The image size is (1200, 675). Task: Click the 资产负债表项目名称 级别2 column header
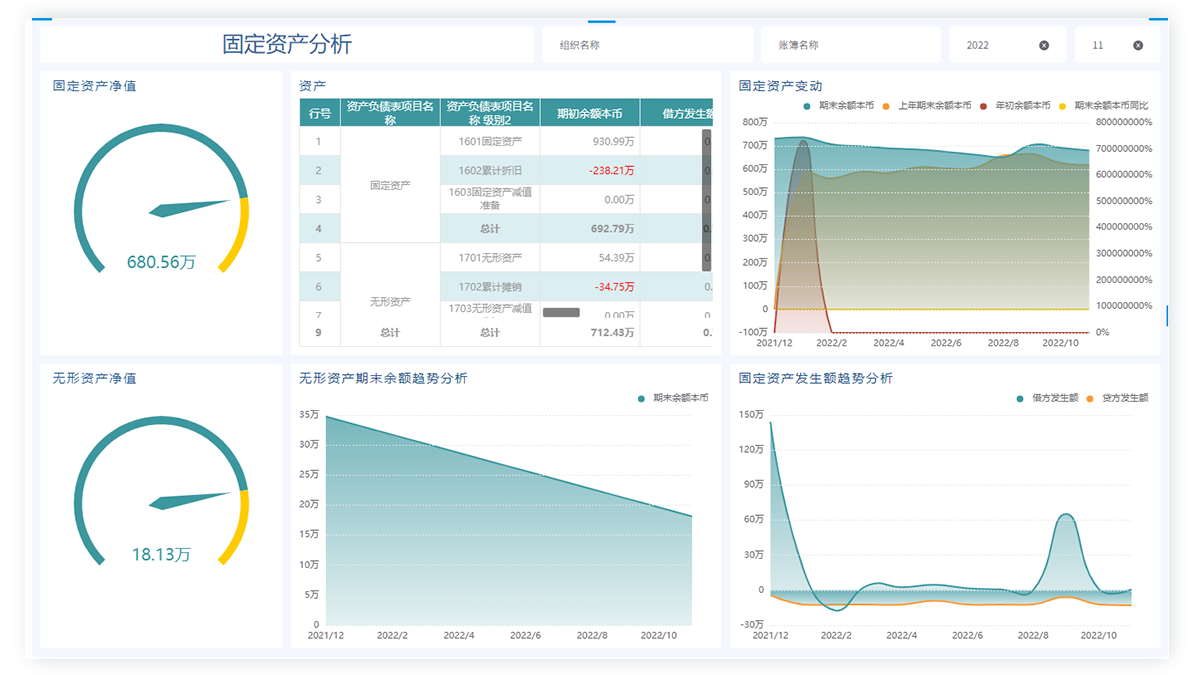click(x=490, y=113)
